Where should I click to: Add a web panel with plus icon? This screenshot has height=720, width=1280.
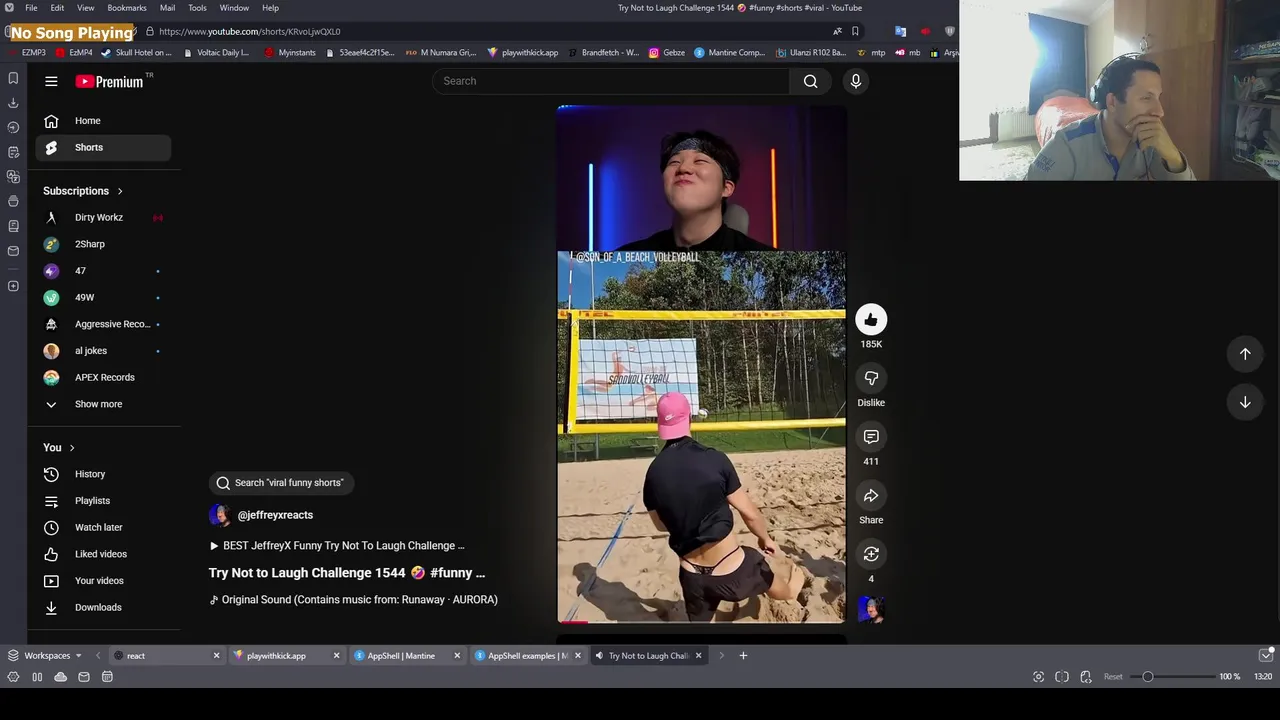13,286
